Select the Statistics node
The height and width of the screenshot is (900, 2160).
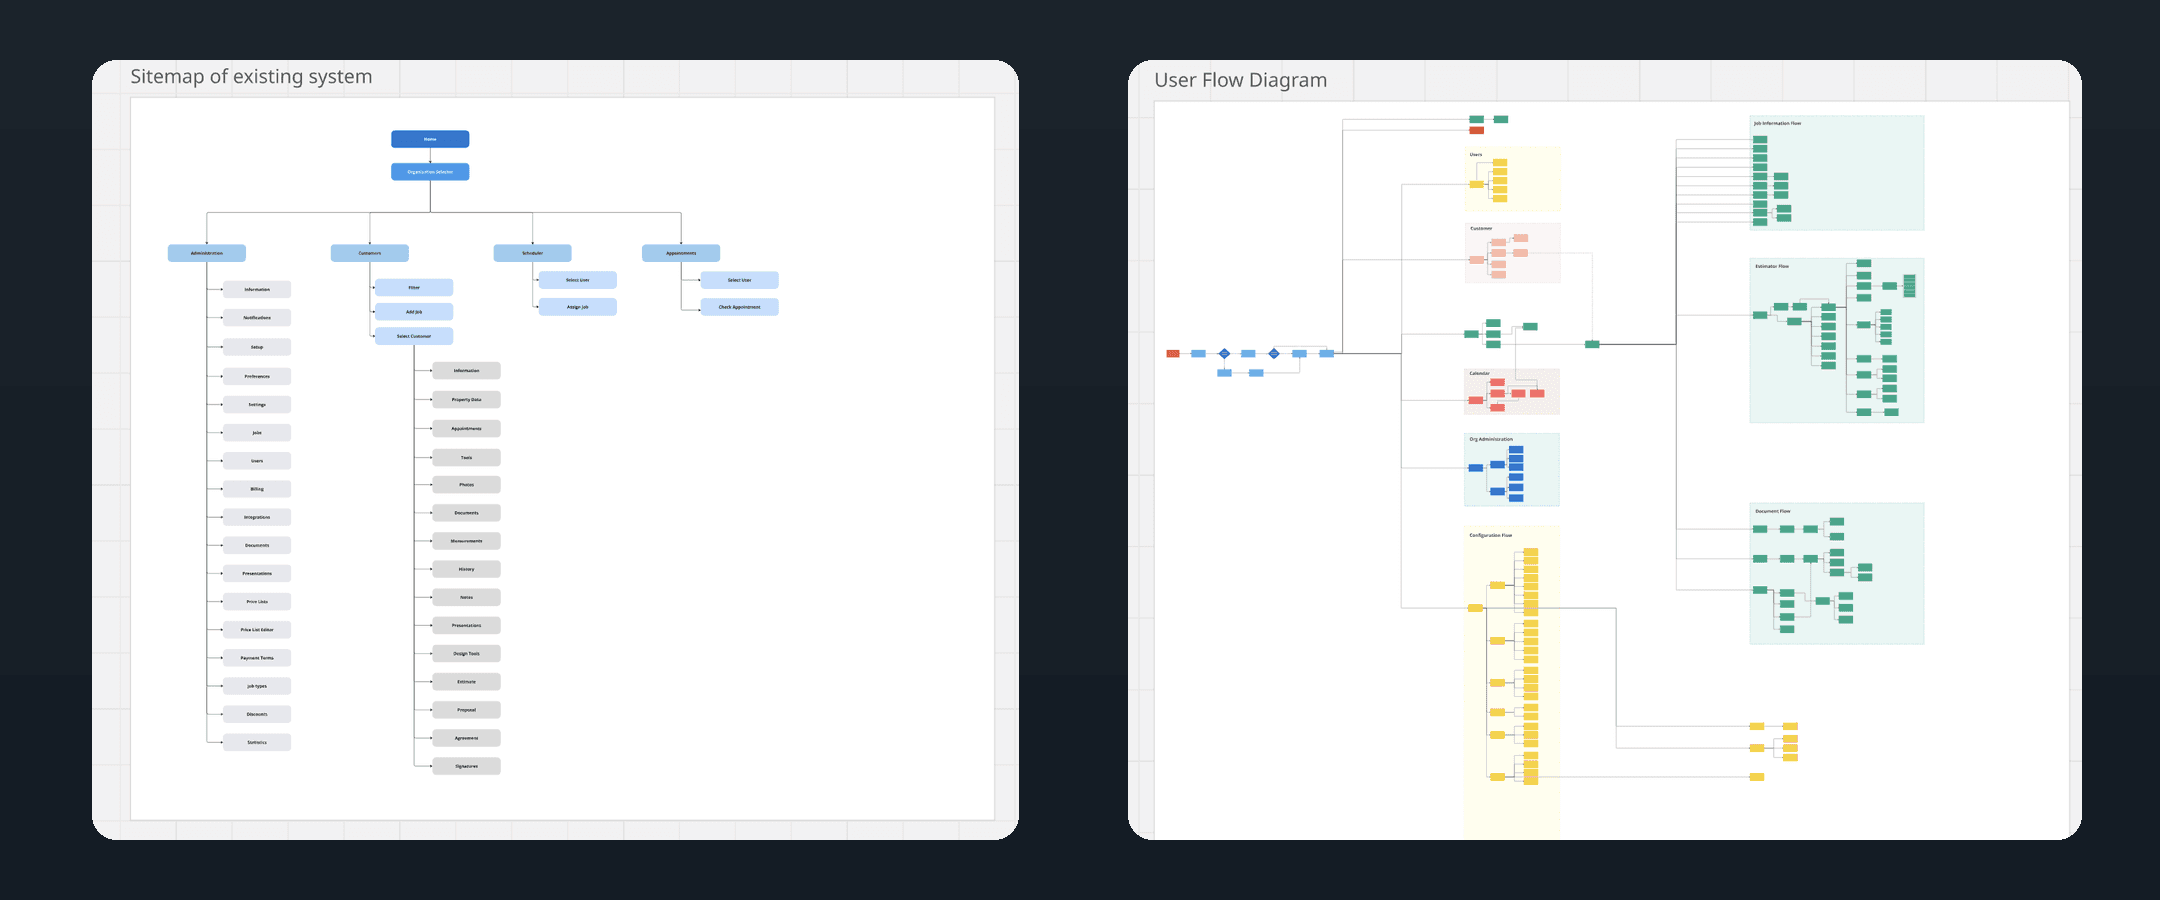coord(257,742)
